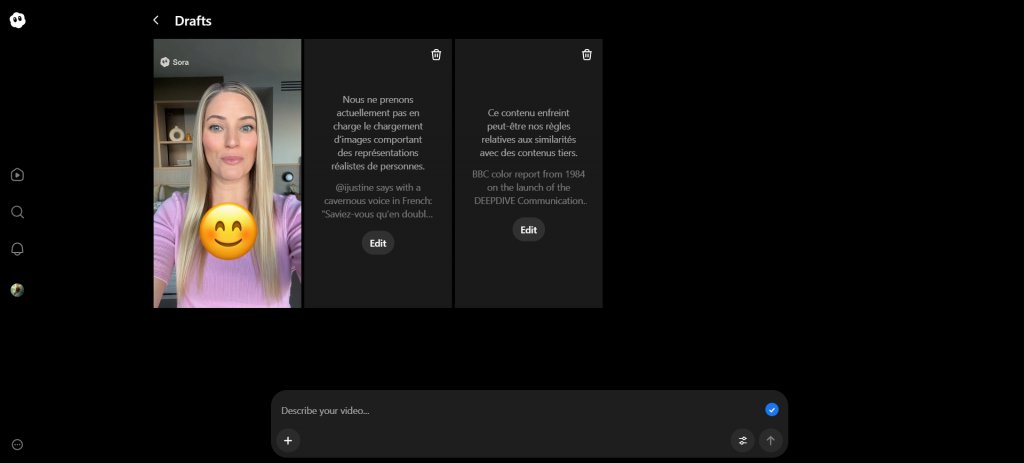Open the video feed from the sidebar
The width and height of the screenshot is (1024, 463).
click(17, 175)
